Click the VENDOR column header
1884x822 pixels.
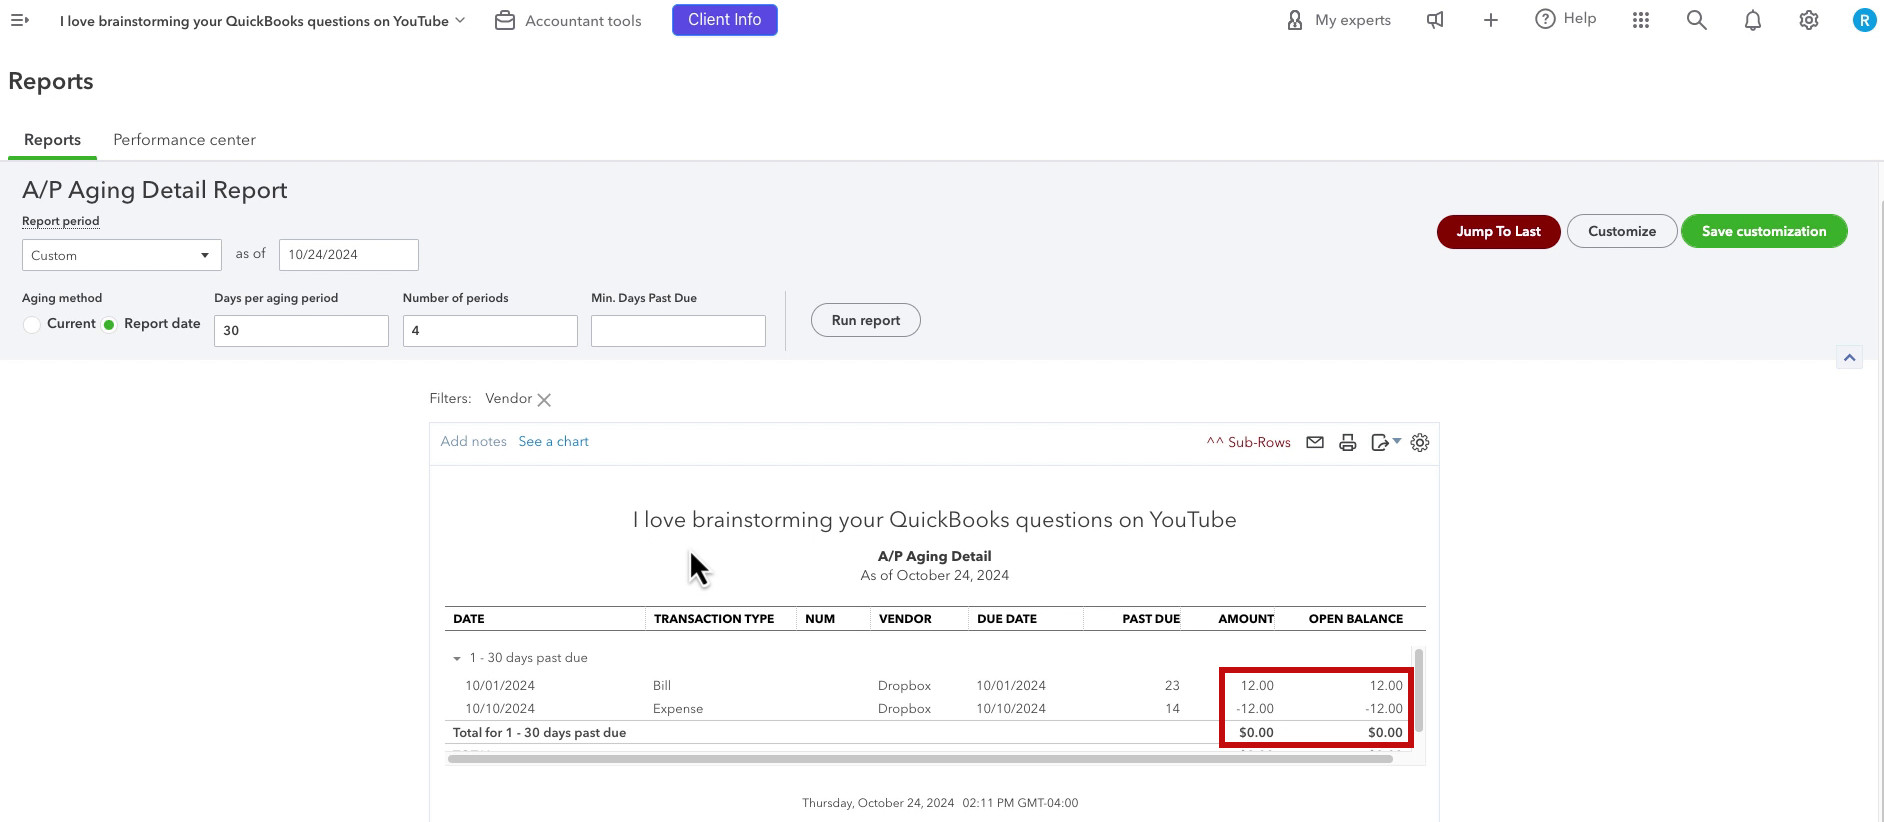(x=905, y=619)
